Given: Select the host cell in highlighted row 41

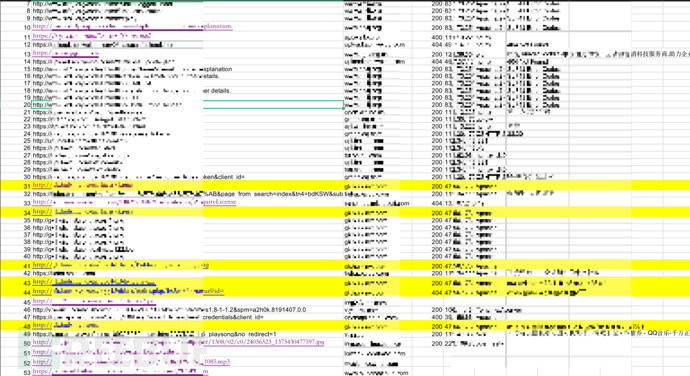Looking at the screenshot, I should 365,267.
